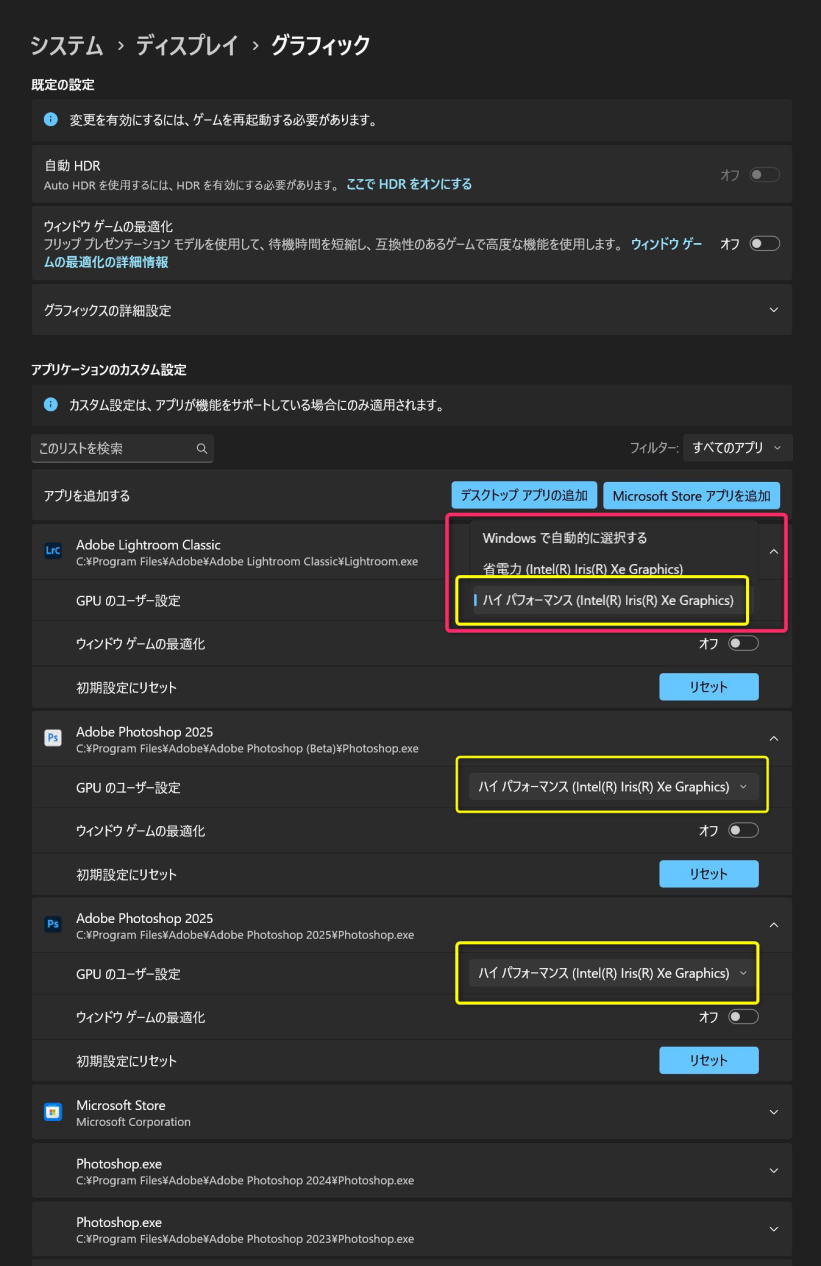The height and width of the screenshot is (1266, 821).
Task: Click デスクトップ アプリの追加 button
Action: (524, 495)
